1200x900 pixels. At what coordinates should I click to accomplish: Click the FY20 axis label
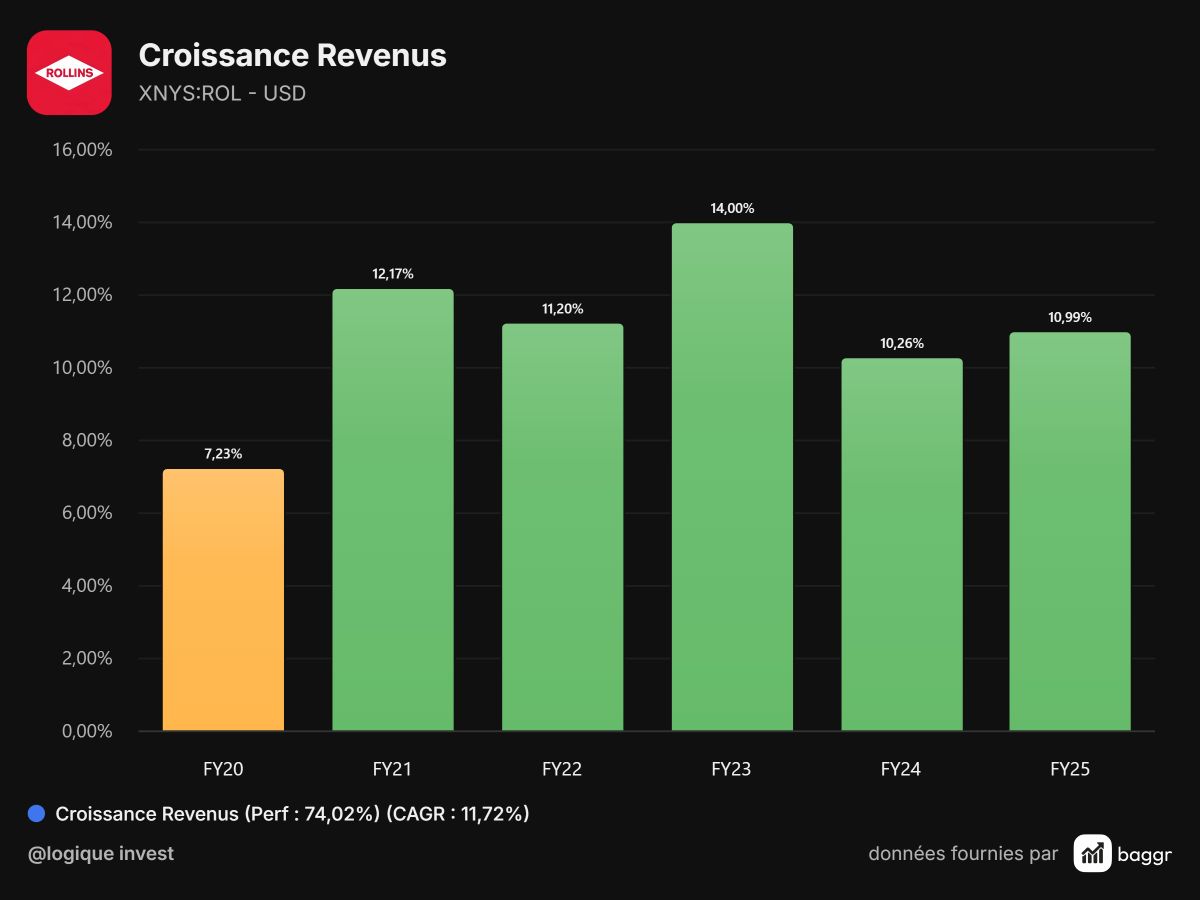[x=223, y=769]
